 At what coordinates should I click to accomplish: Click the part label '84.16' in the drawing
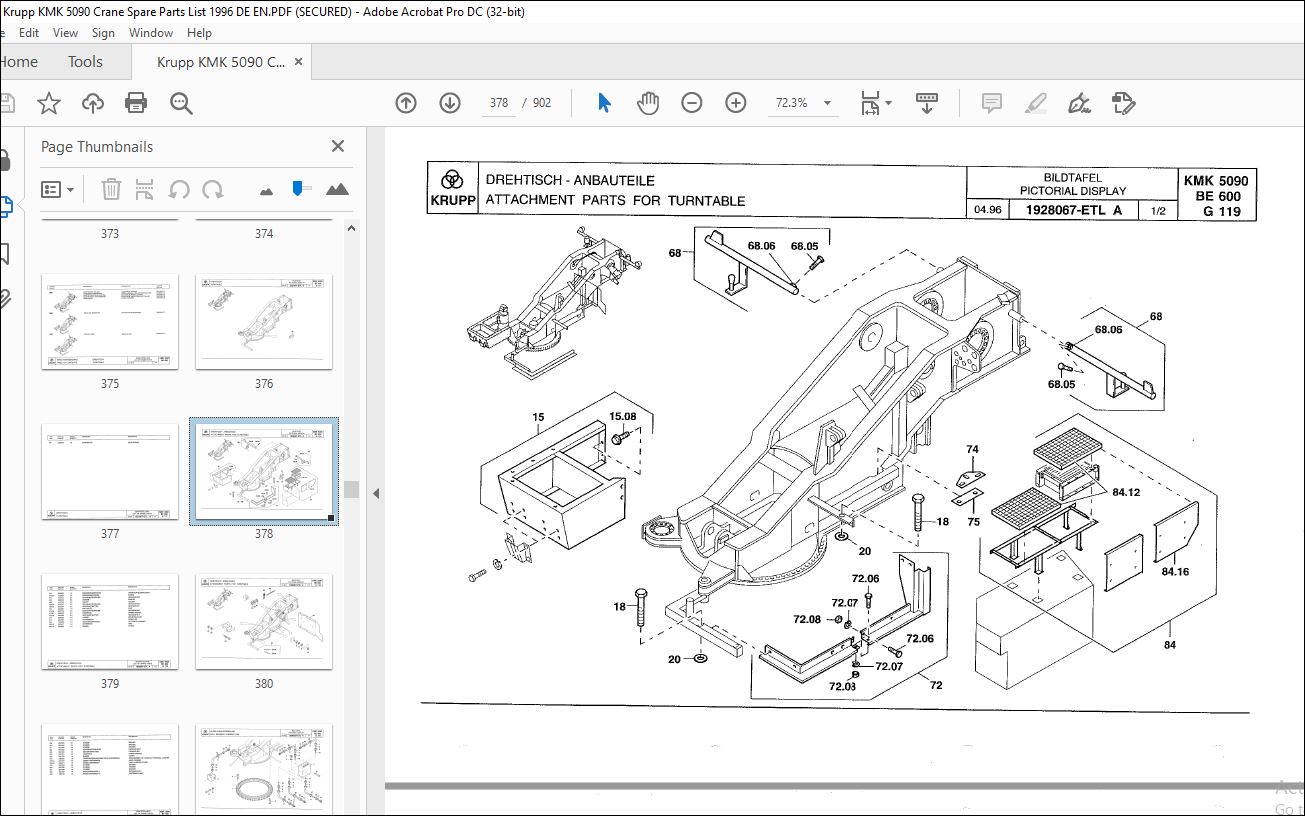tap(1175, 571)
